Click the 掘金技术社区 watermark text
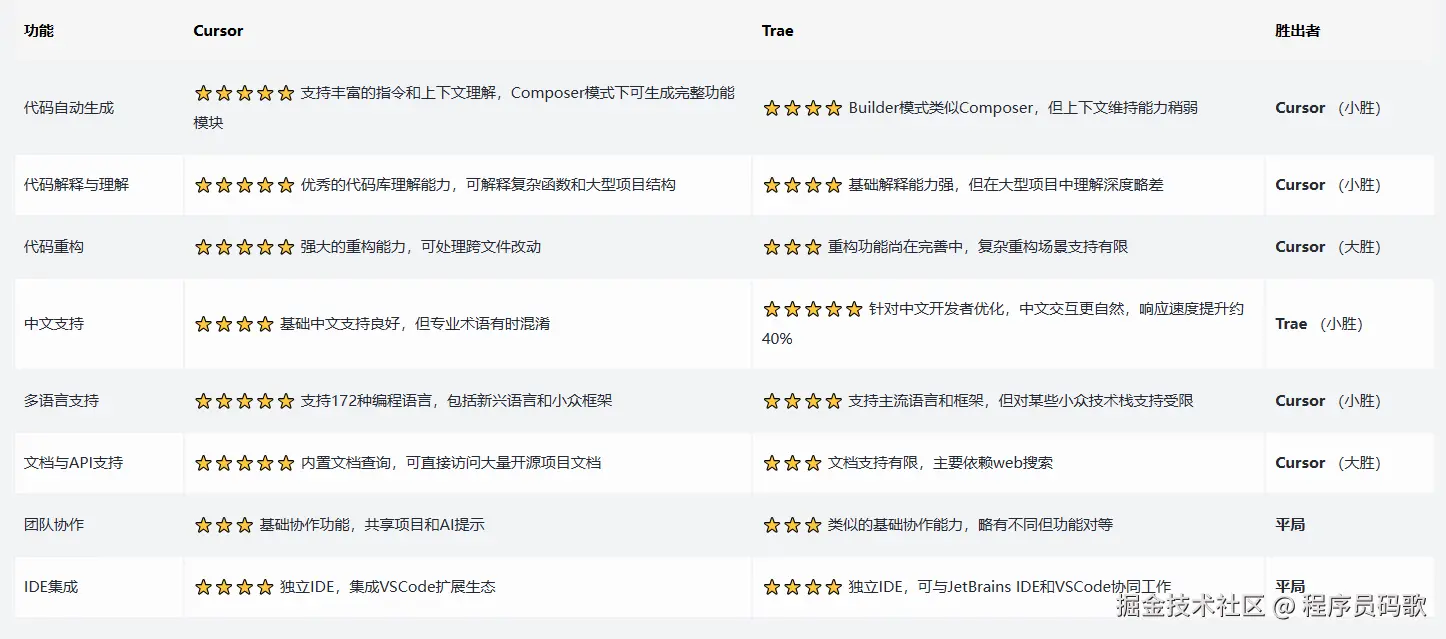This screenshot has height=639, width=1446. tap(1191, 605)
